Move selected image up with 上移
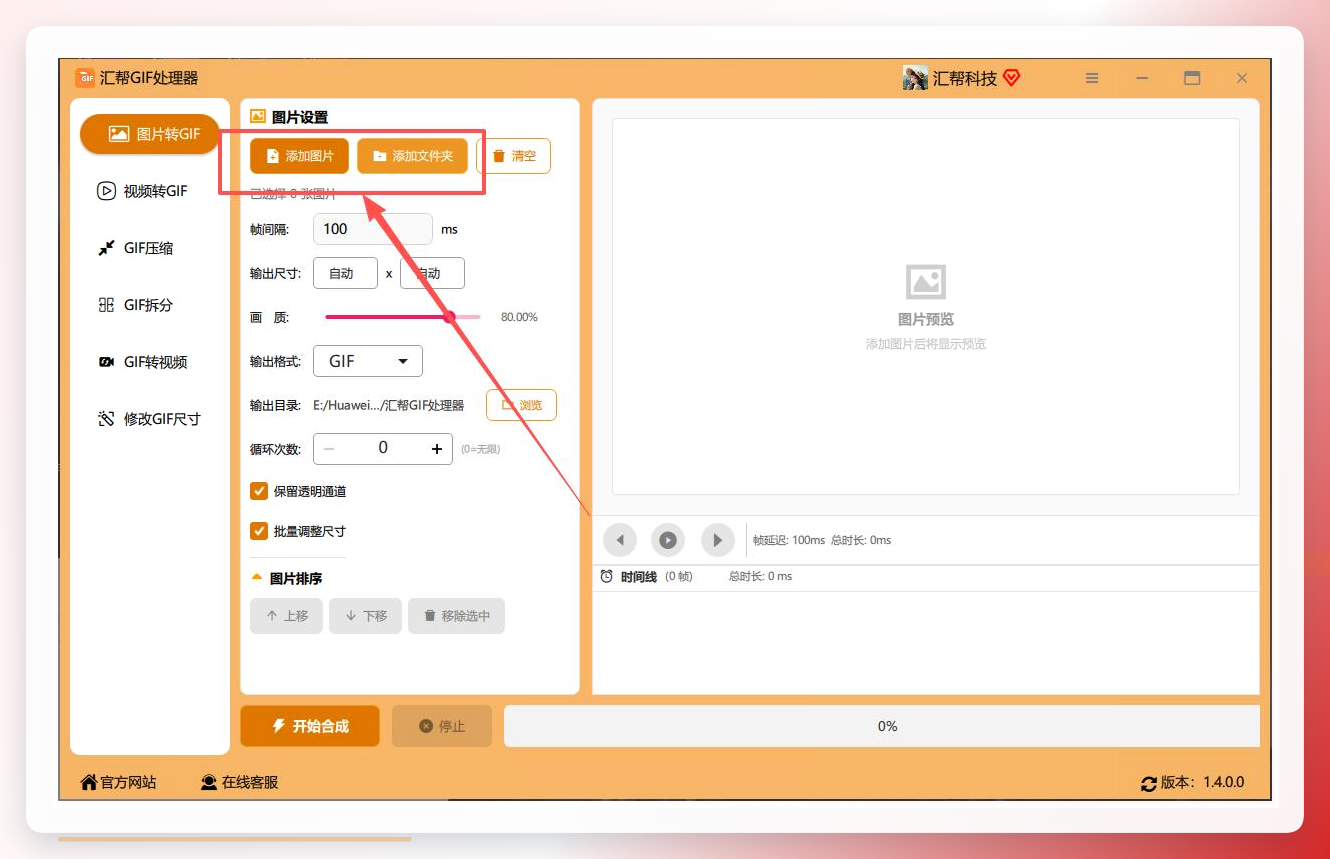 click(x=286, y=616)
